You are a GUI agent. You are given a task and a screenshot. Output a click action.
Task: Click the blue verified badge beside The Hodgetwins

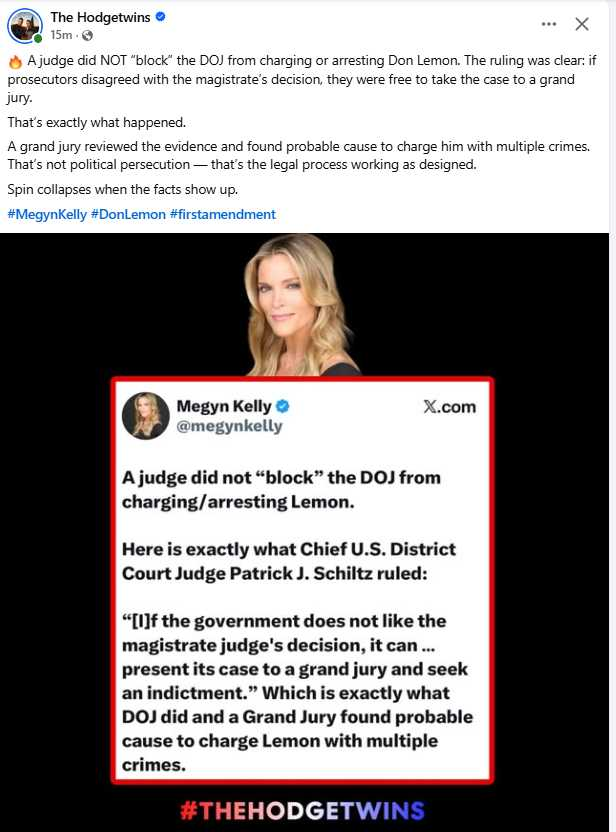[x=160, y=17]
